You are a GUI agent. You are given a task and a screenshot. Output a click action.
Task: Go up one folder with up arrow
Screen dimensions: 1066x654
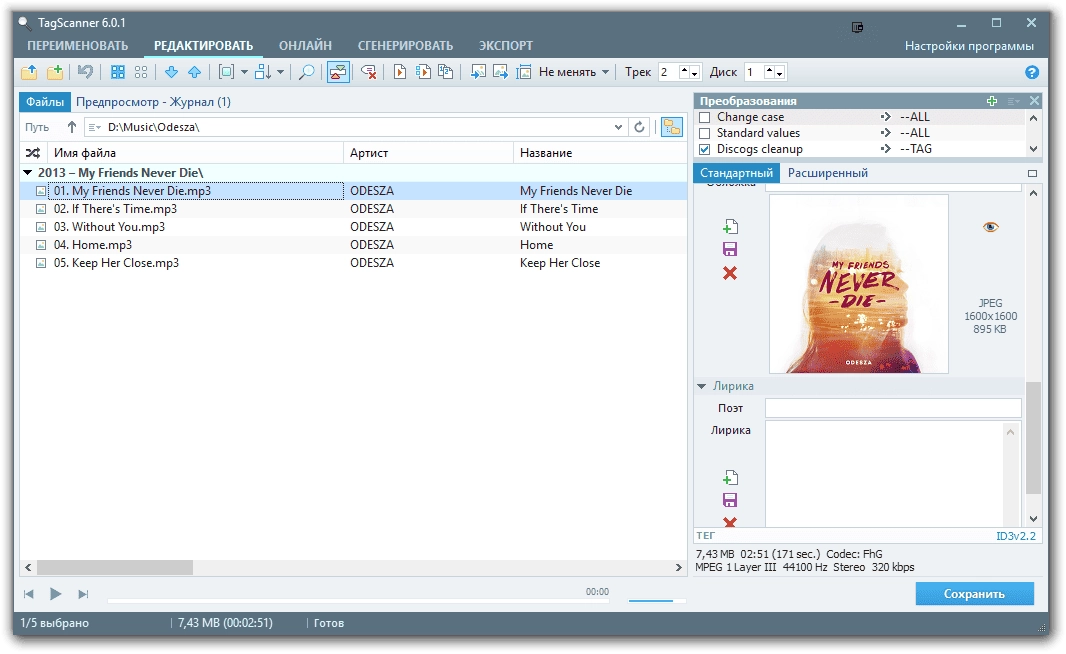coord(71,127)
